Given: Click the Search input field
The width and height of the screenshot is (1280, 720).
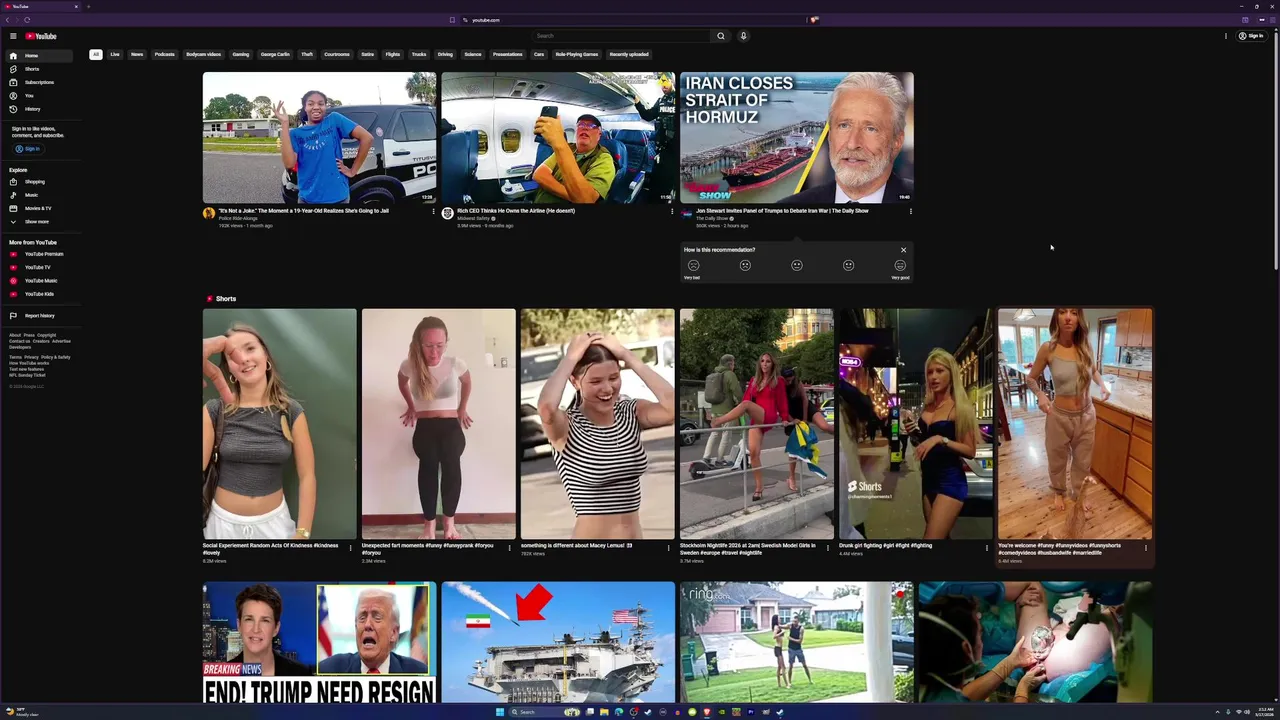Looking at the screenshot, I should click(622, 36).
